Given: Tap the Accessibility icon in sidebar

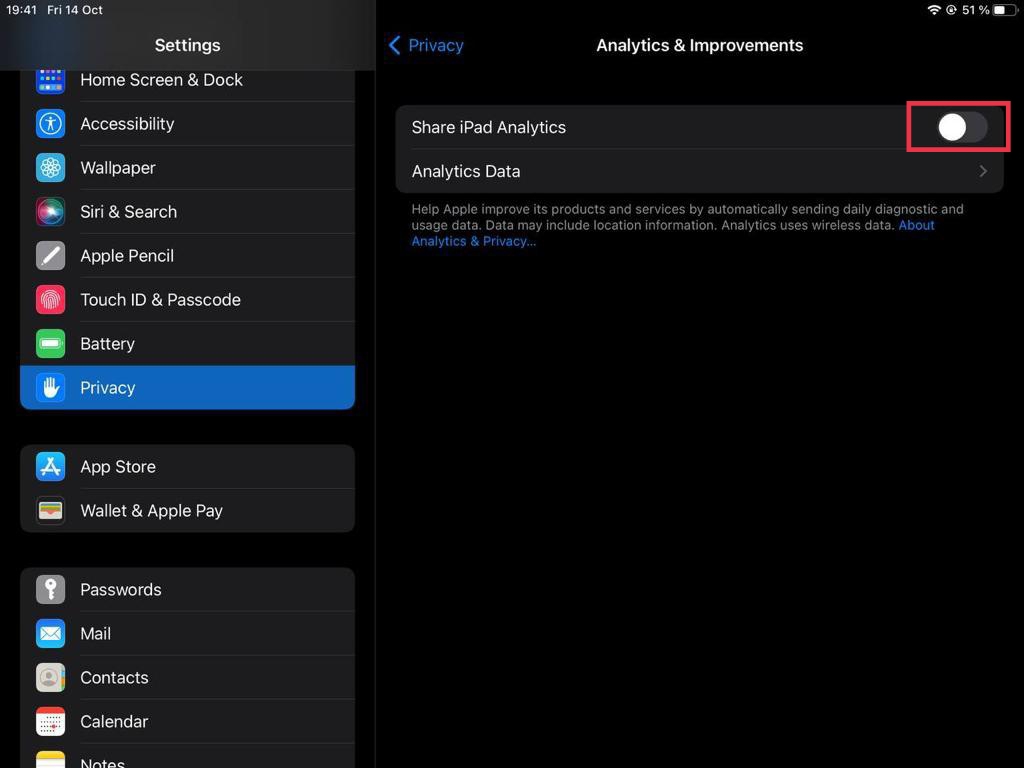Looking at the screenshot, I should pos(50,123).
